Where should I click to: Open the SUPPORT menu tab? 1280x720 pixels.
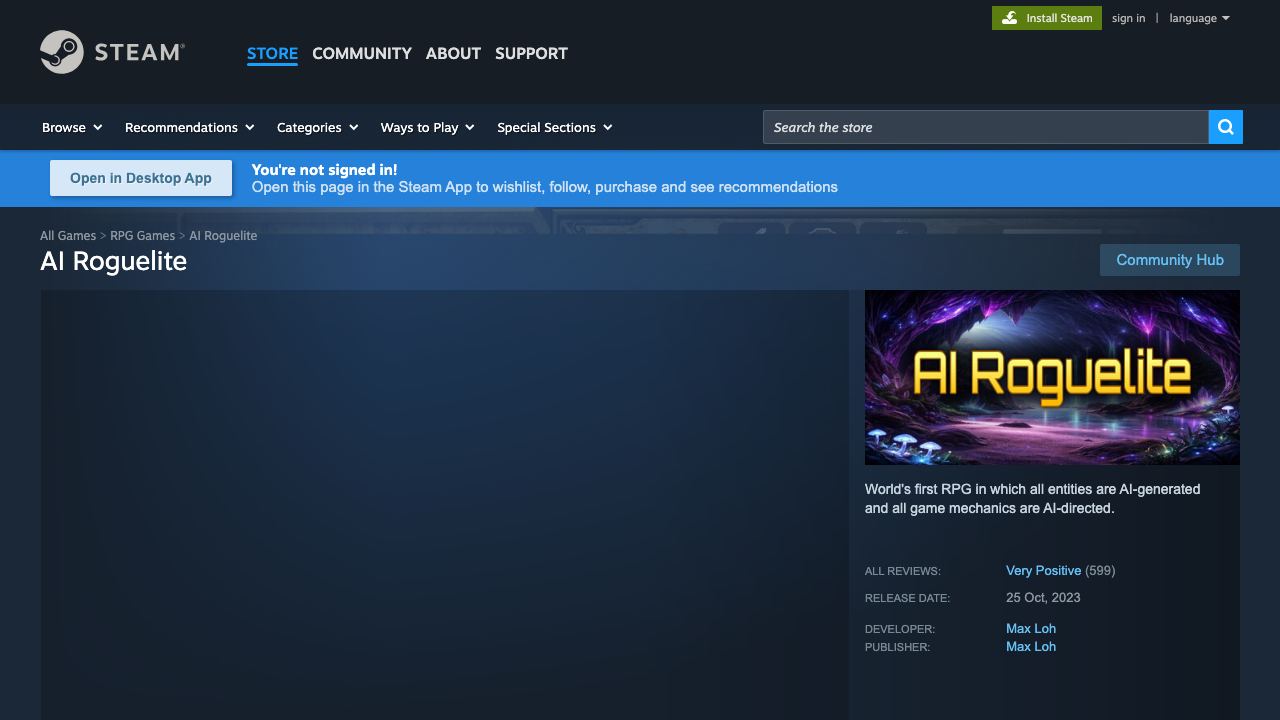coord(531,53)
